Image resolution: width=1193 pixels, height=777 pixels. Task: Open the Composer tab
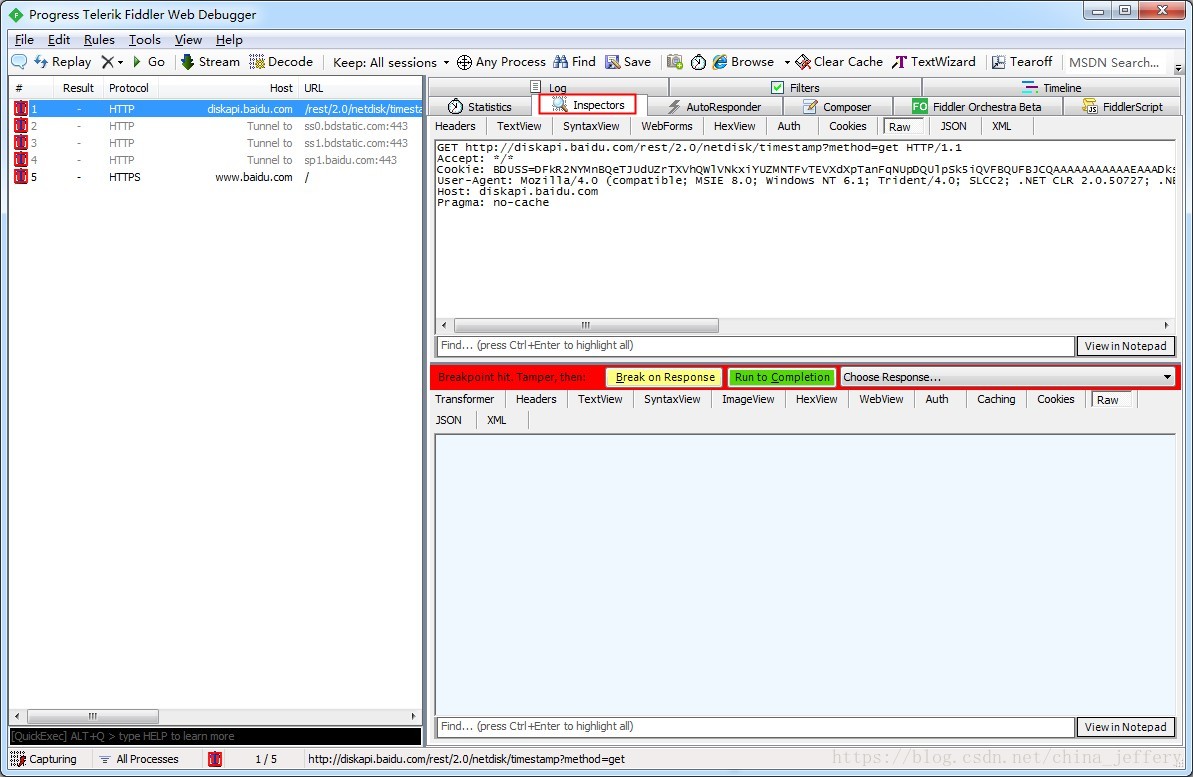click(837, 107)
